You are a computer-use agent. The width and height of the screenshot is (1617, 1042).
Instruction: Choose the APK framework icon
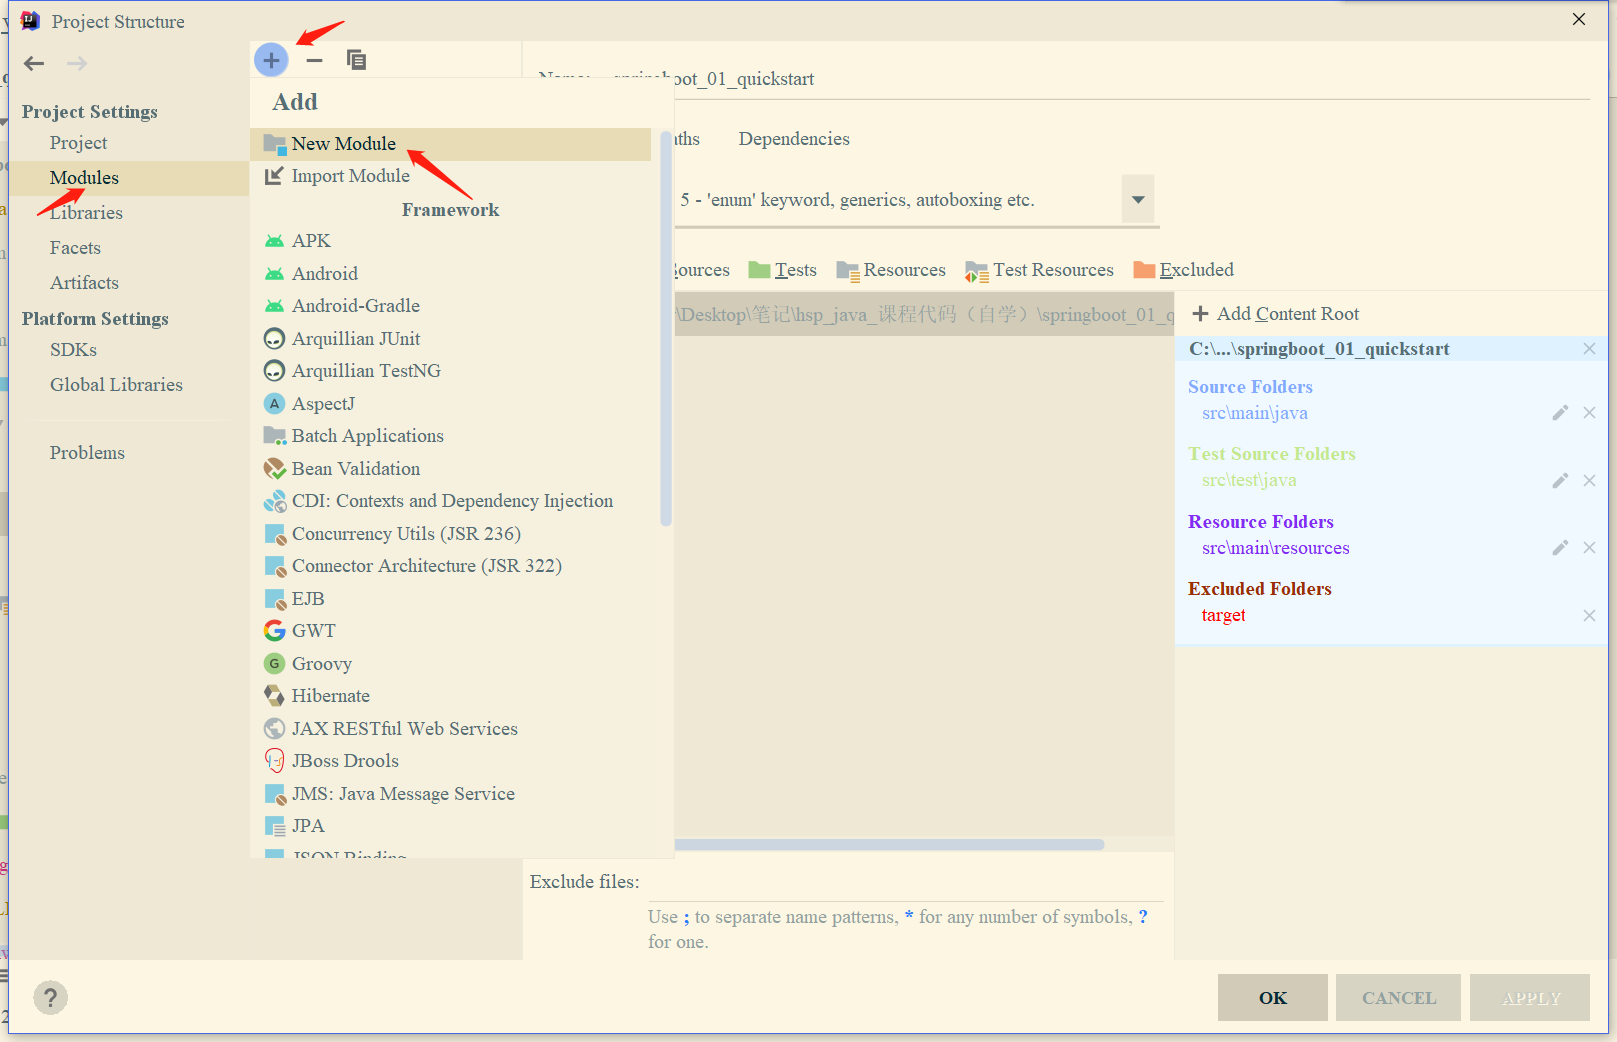[274, 241]
